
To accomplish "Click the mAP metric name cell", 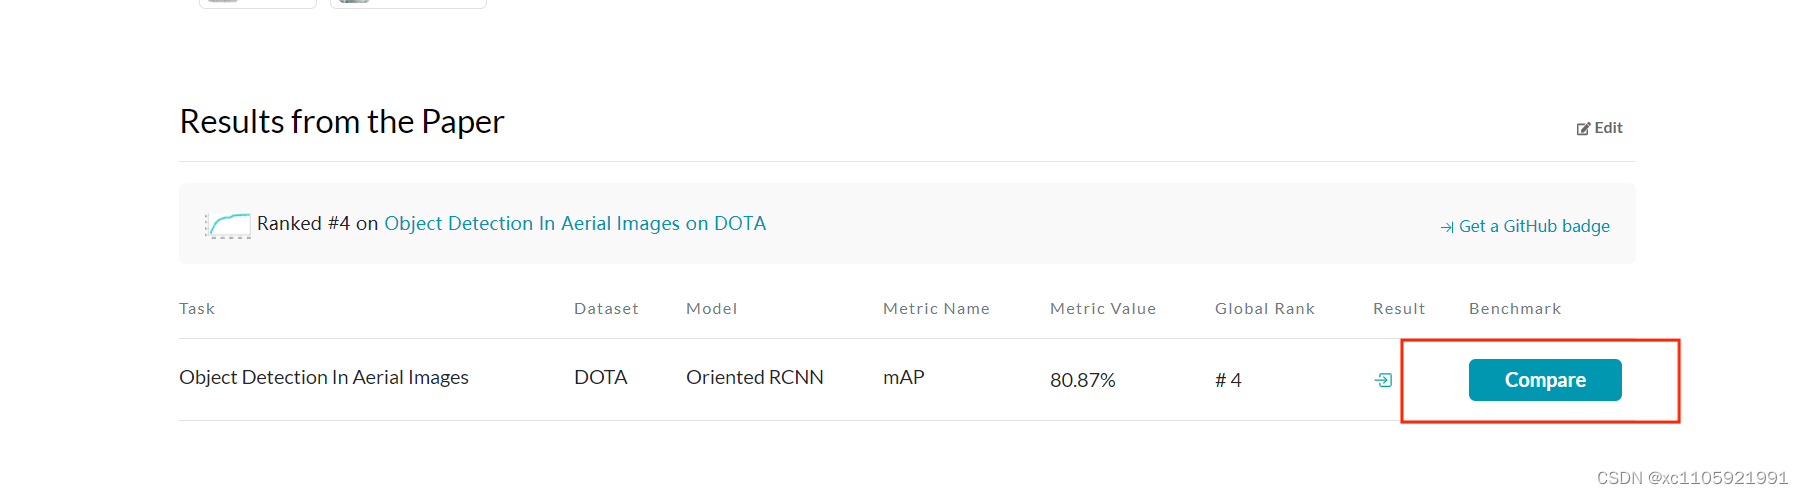I will coord(904,377).
